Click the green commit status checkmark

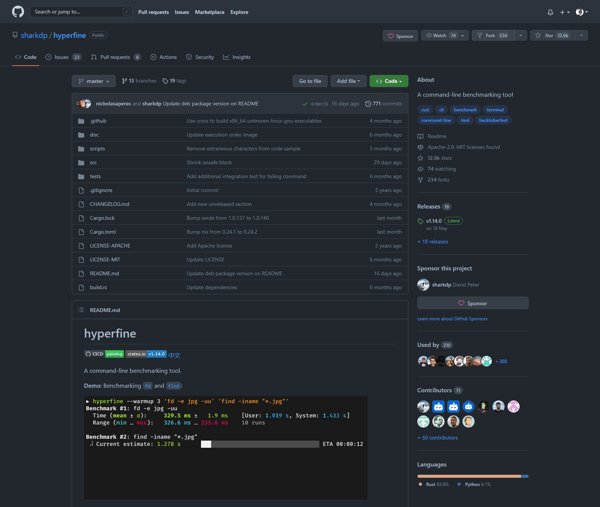point(305,104)
